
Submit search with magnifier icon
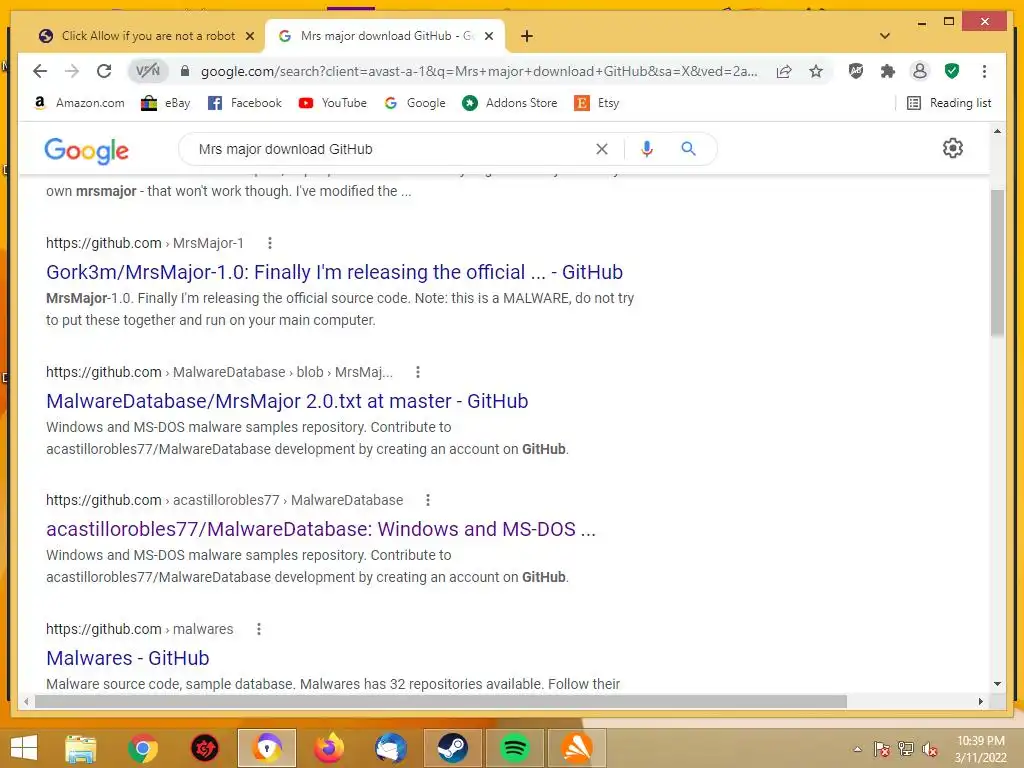click(688, 149)
